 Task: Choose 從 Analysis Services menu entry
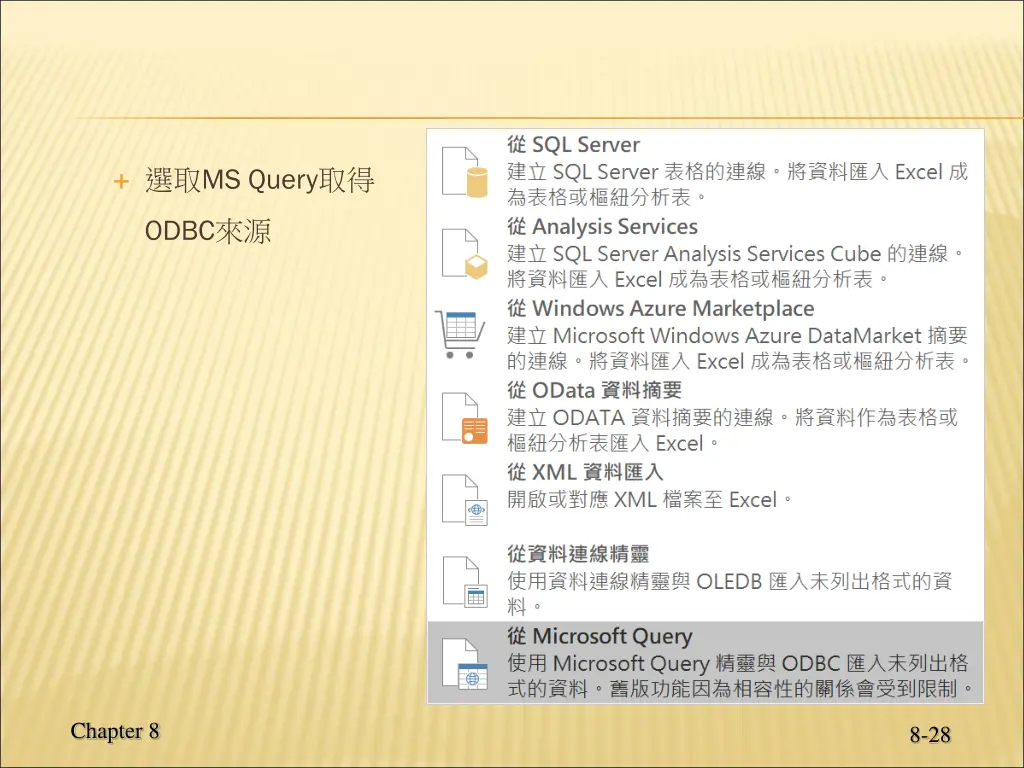pos(705,252)
